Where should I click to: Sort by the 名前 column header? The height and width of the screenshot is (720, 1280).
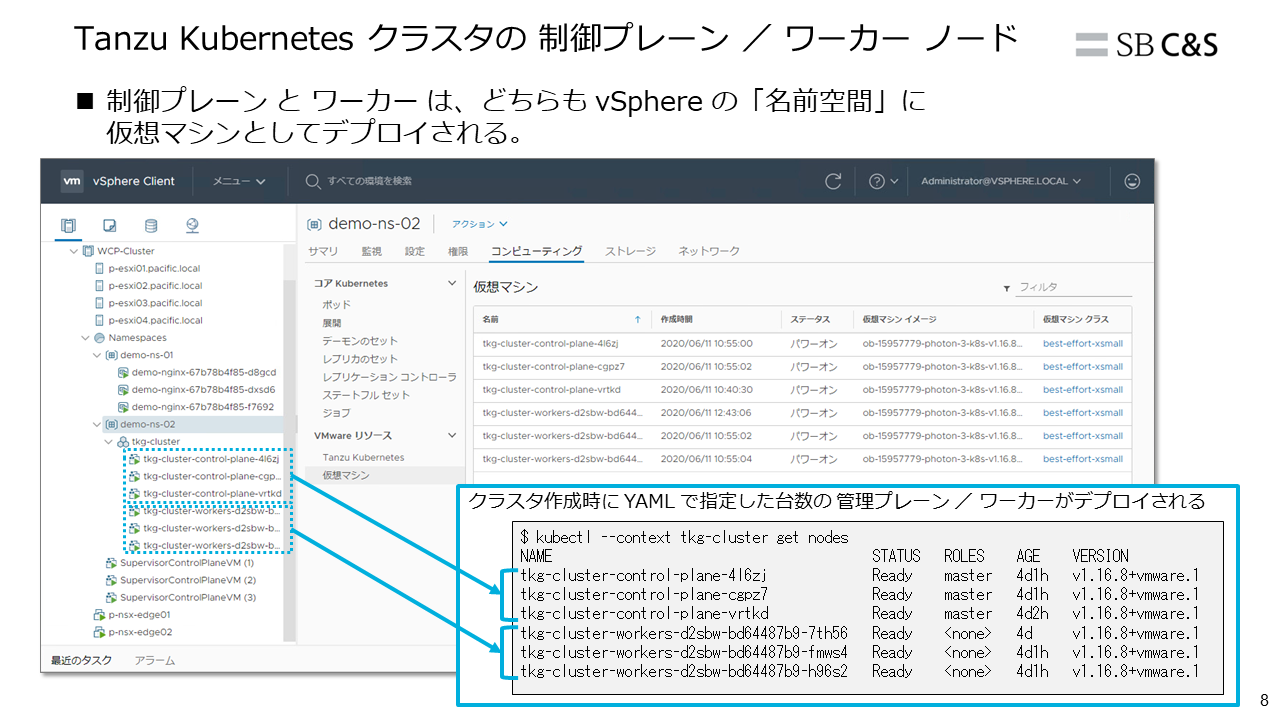(x=490, y=319)
